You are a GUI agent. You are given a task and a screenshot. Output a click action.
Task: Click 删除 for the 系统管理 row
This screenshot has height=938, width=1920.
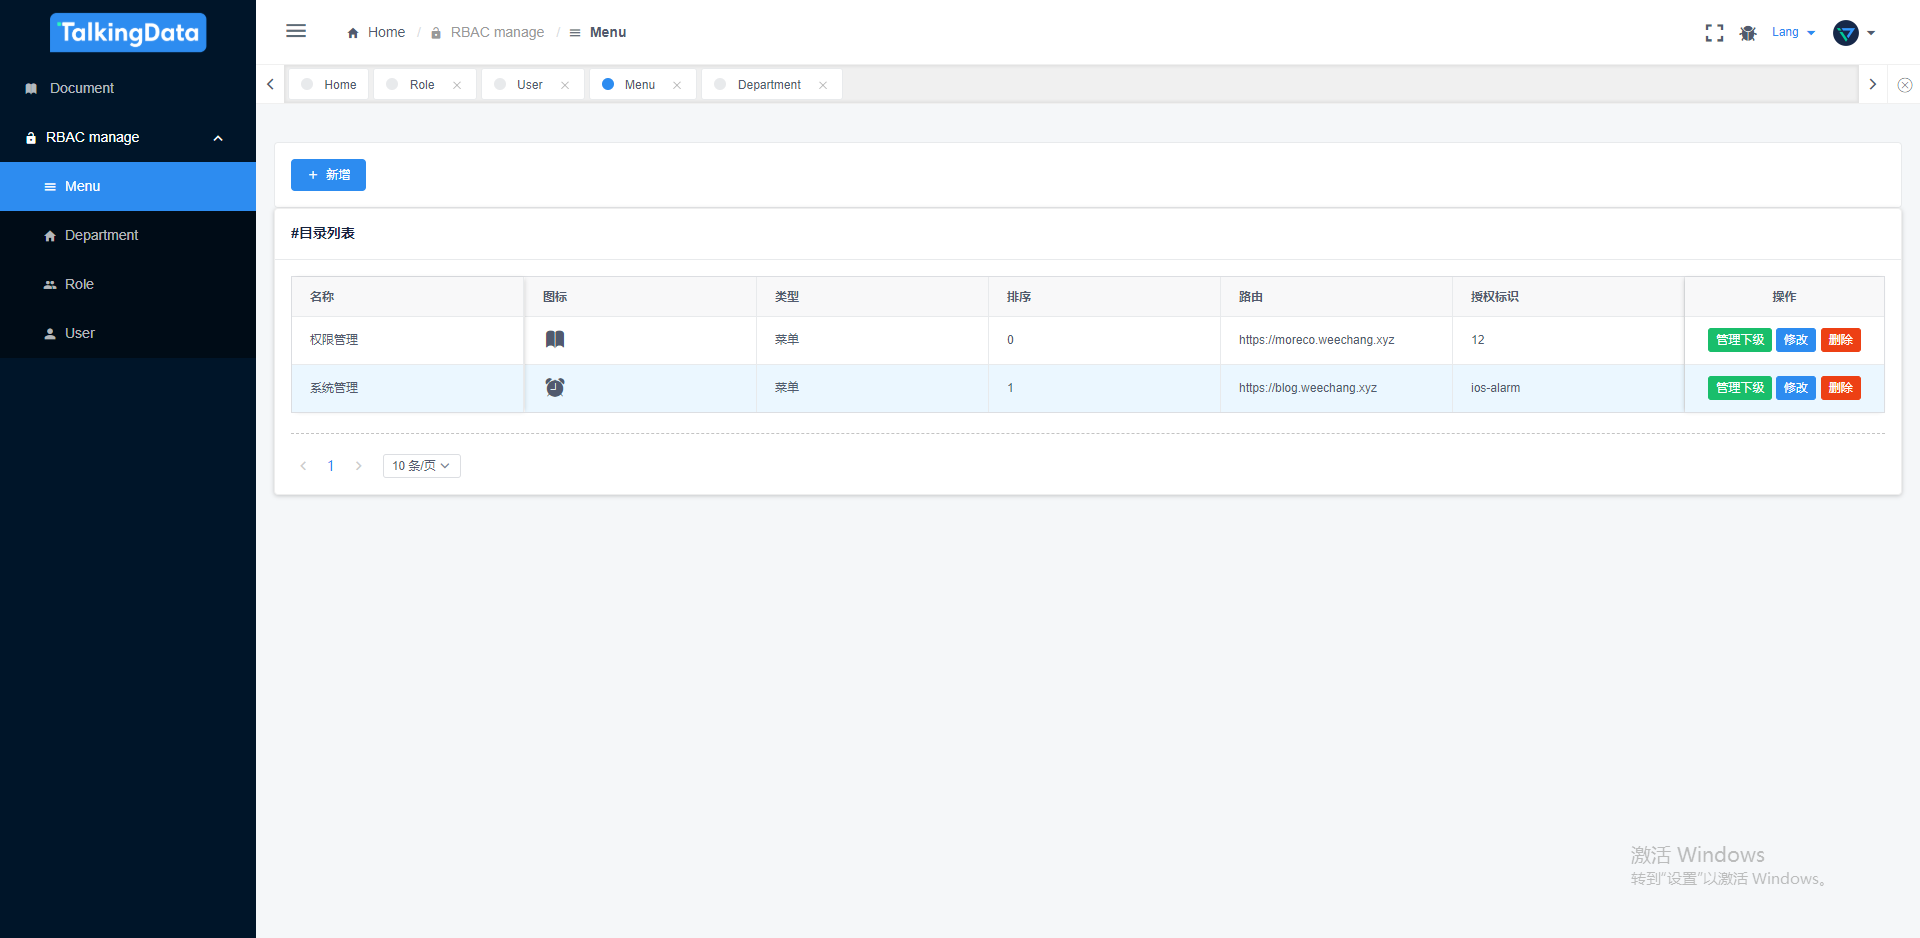[1840, 388]
